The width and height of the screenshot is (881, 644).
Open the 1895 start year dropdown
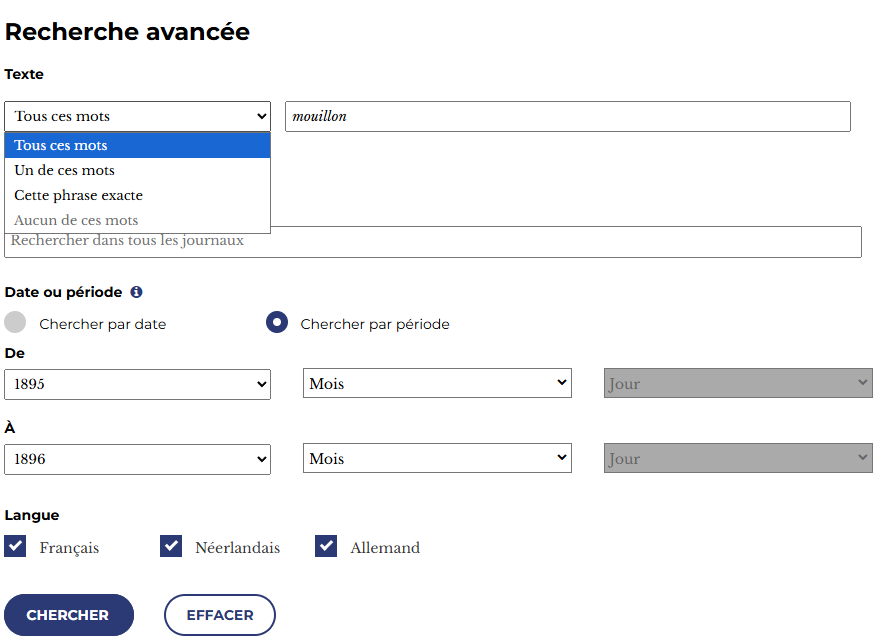(138, 384)
